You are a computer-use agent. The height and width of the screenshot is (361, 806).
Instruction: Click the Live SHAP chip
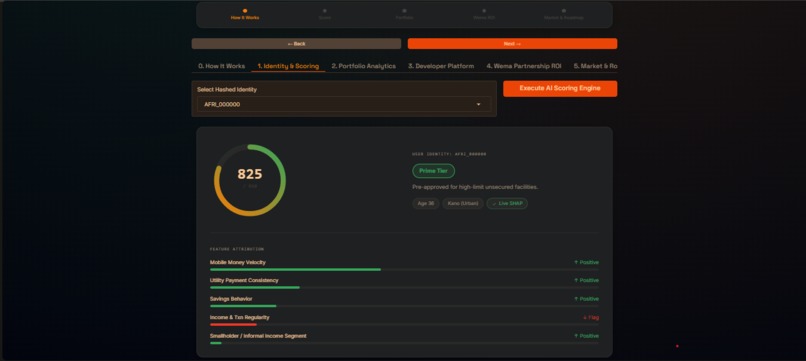coord(507,204)
